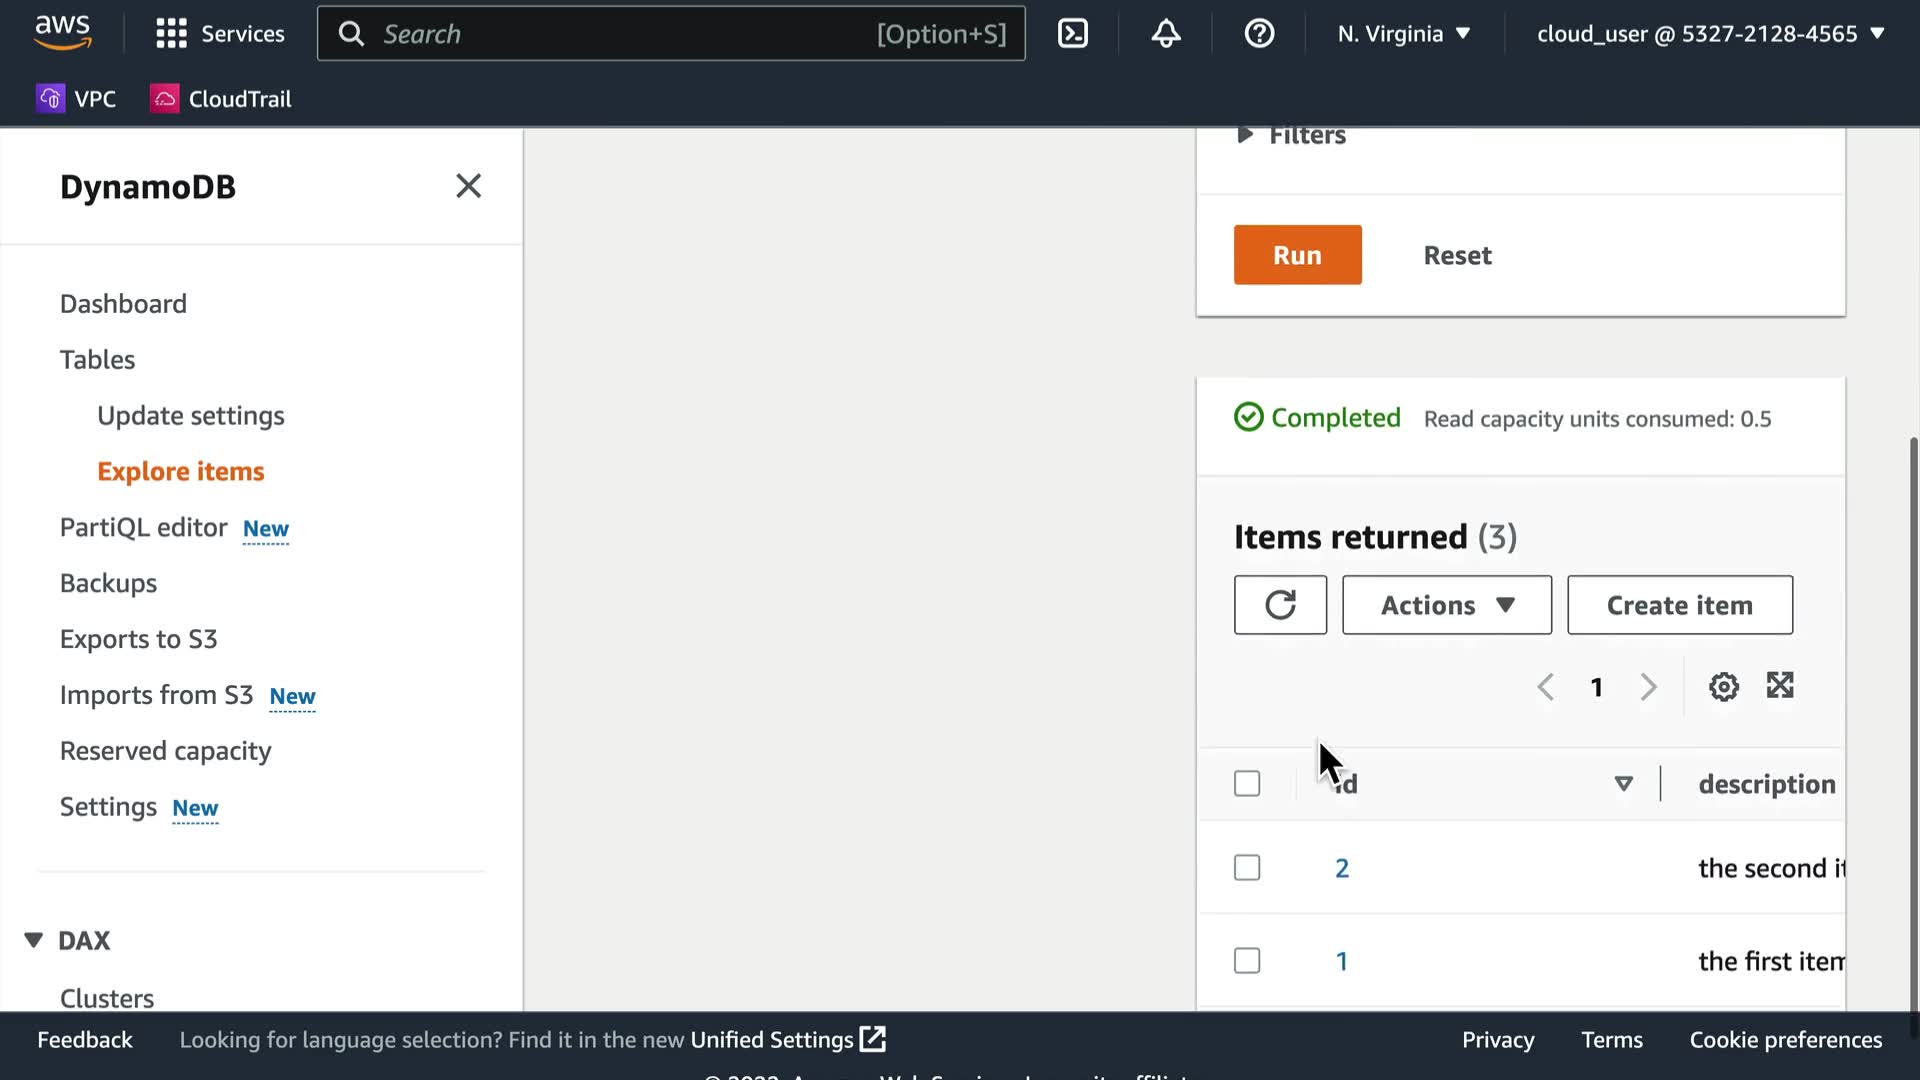
Task: Open PartiQL editor in sidebar
Action: 144,527
